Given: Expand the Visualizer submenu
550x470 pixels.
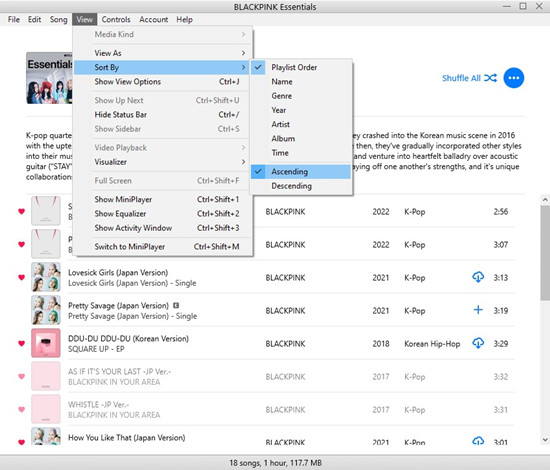Looking at the screenshot, I should click(x=163, y=162).
